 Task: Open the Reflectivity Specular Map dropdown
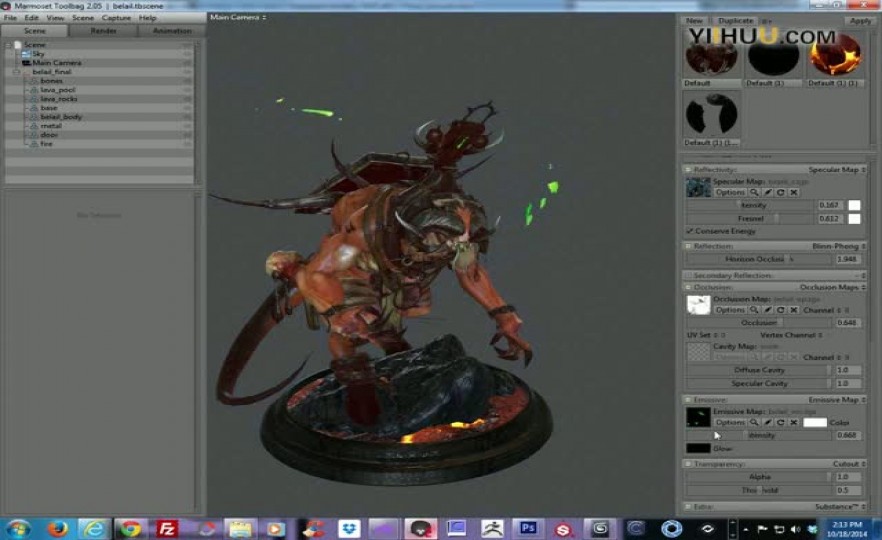coord(837,169)
